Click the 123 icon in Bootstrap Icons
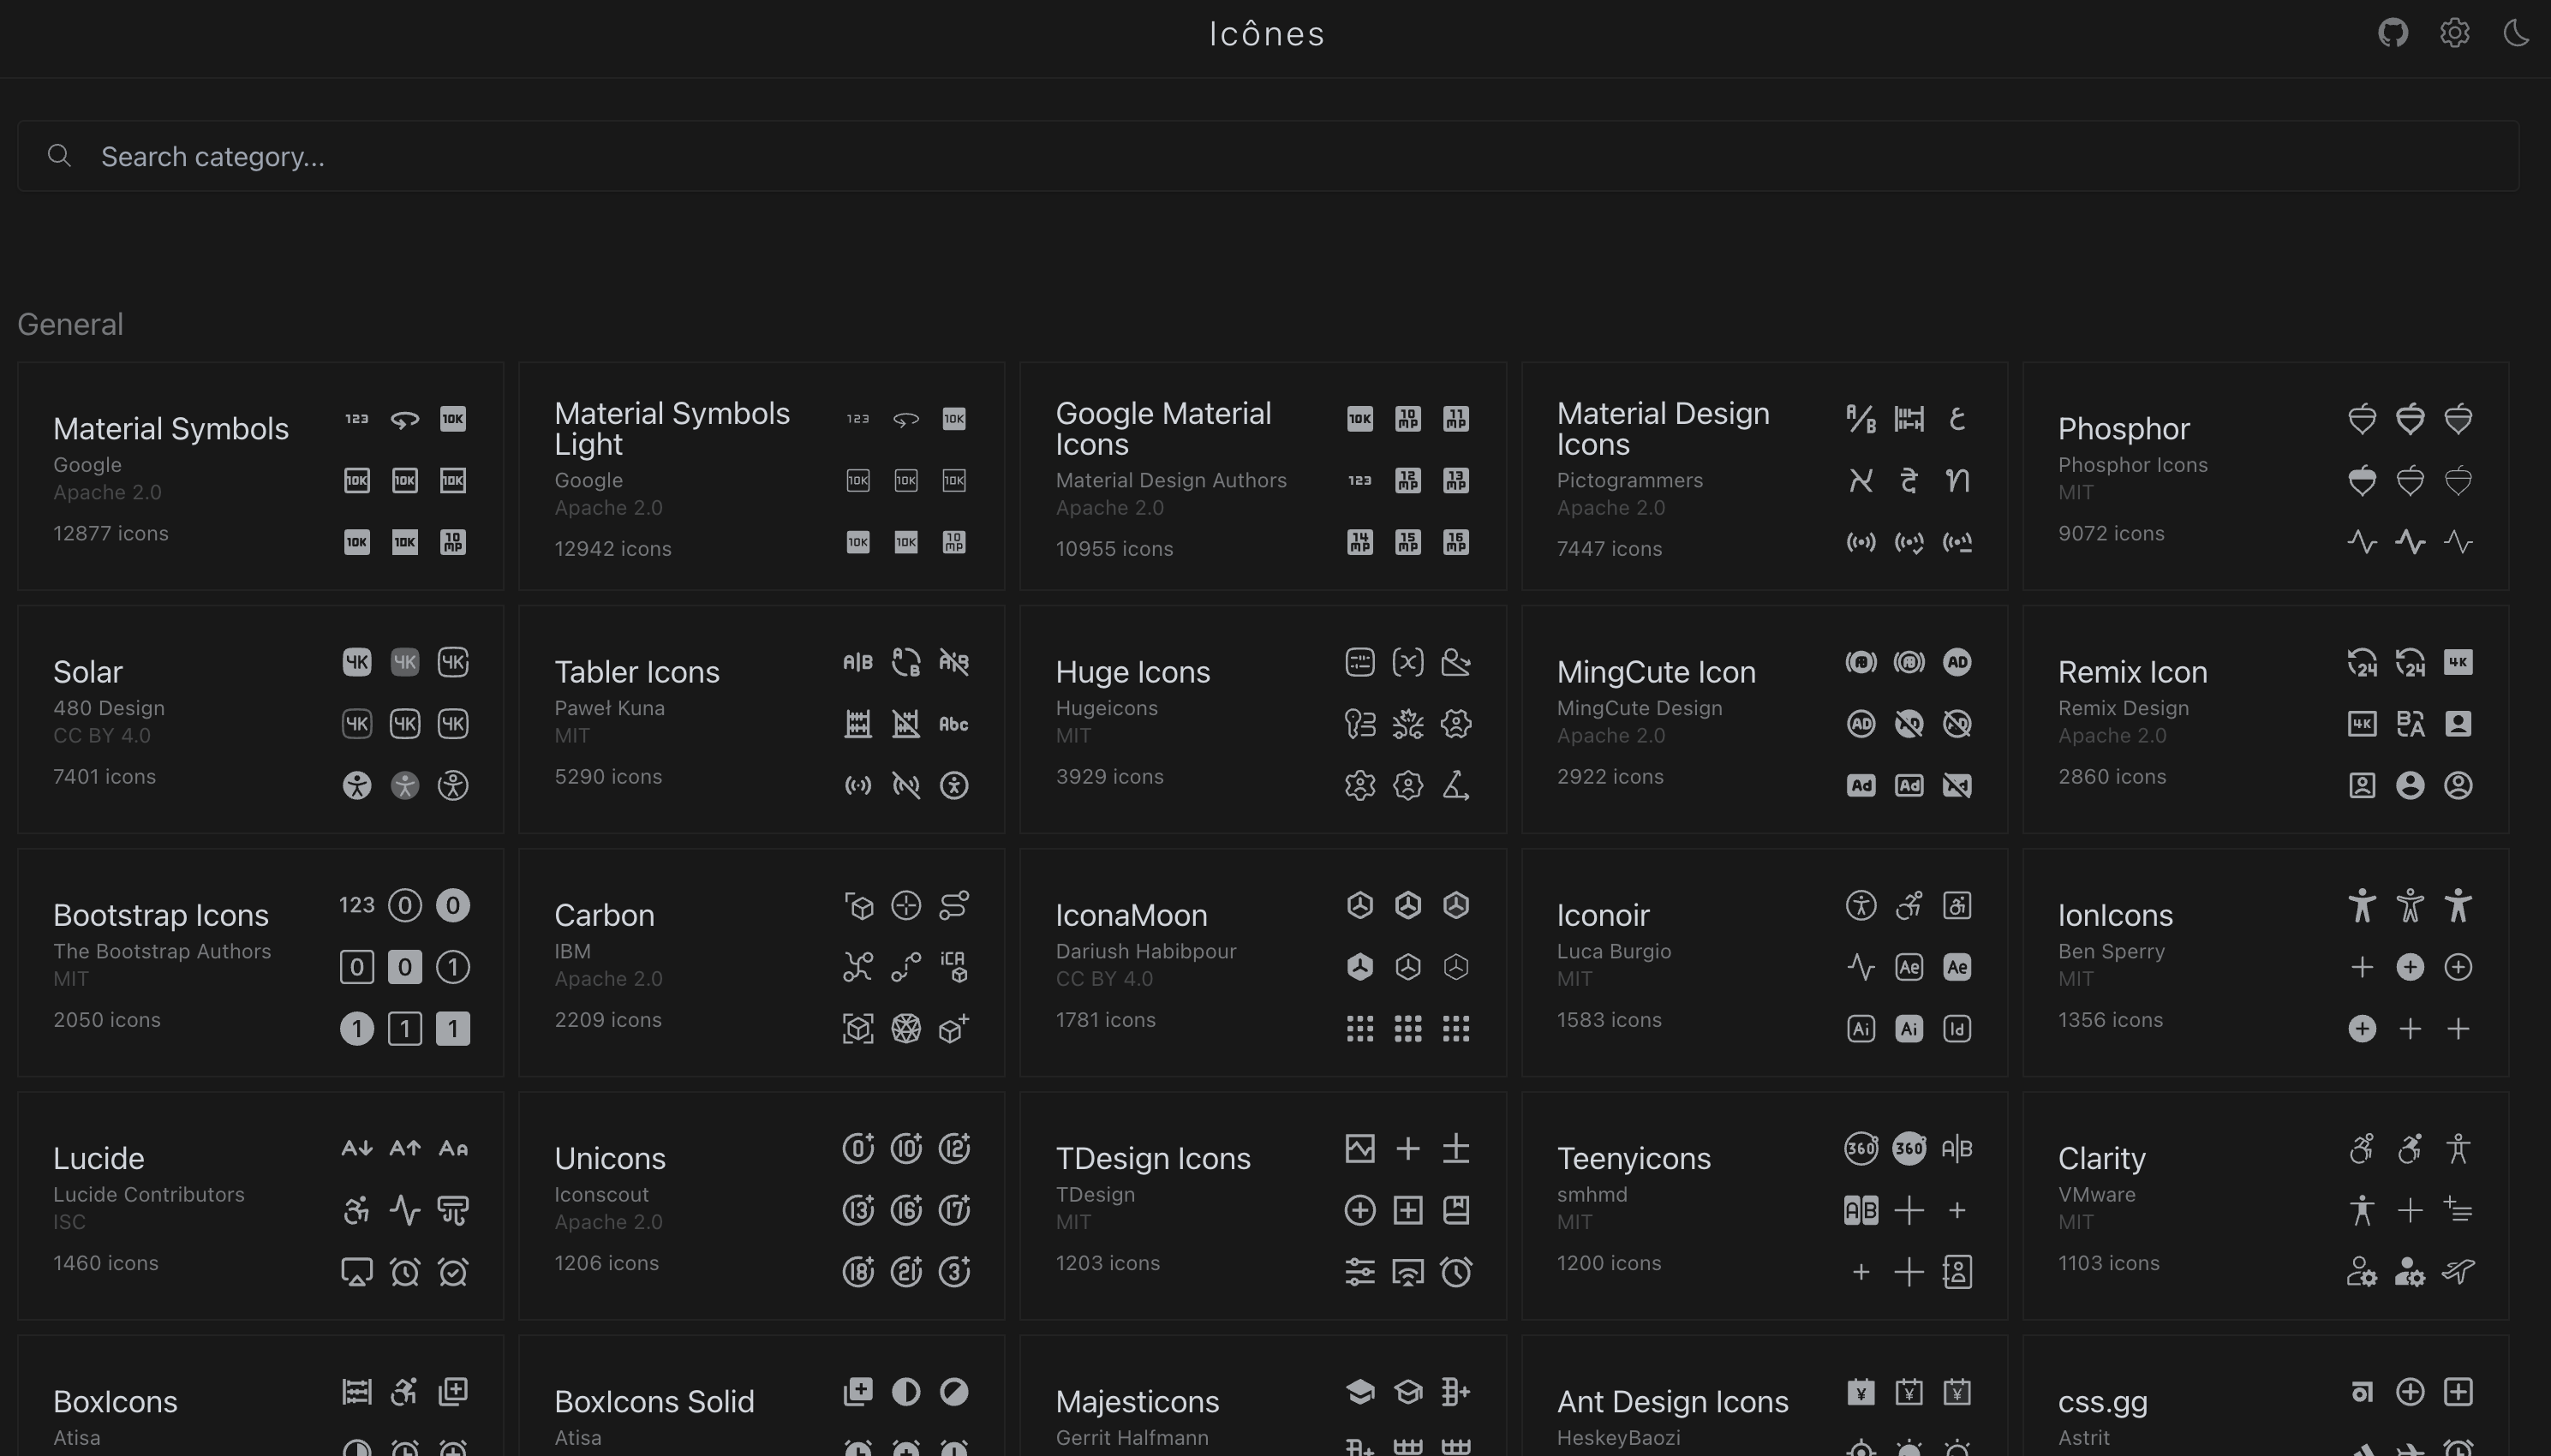This screenshot has width=2551, height=1456. coord(357,905)
